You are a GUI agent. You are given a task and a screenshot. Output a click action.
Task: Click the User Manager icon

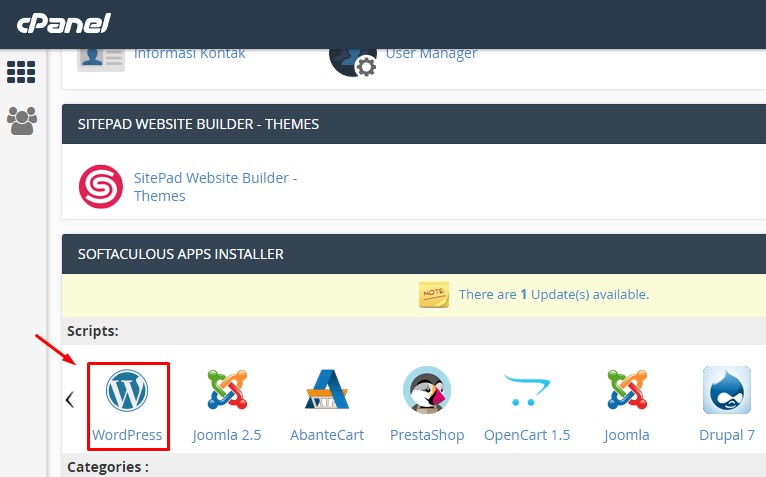point(351,56)
